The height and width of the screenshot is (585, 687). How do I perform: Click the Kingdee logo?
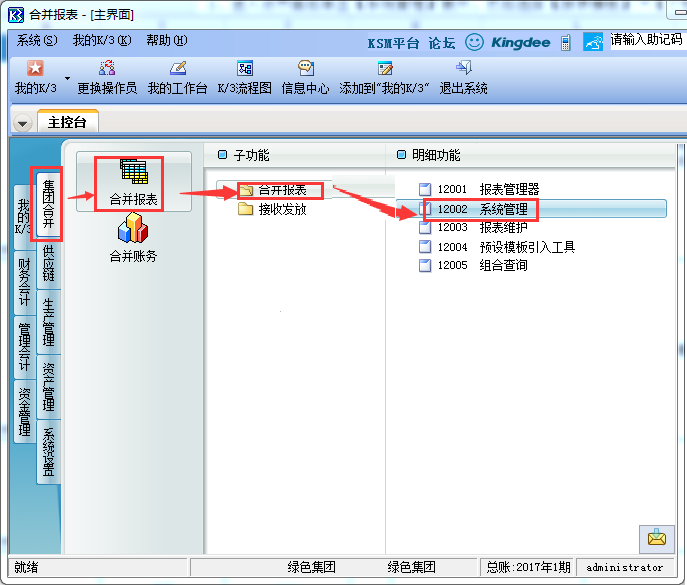point(521,43)
